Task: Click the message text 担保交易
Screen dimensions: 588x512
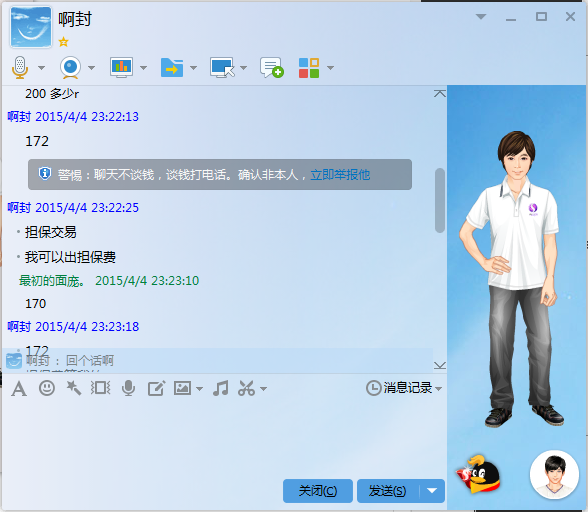Action: point(51,232)
